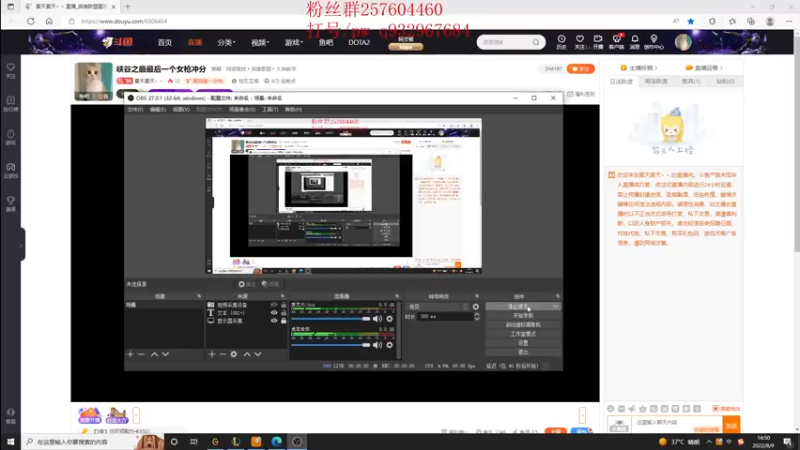This screenshot has height=450, width=800.
Task: Open microphone/Aux channel gear settings
Action: pyautogui.click(x=390, y=319)
